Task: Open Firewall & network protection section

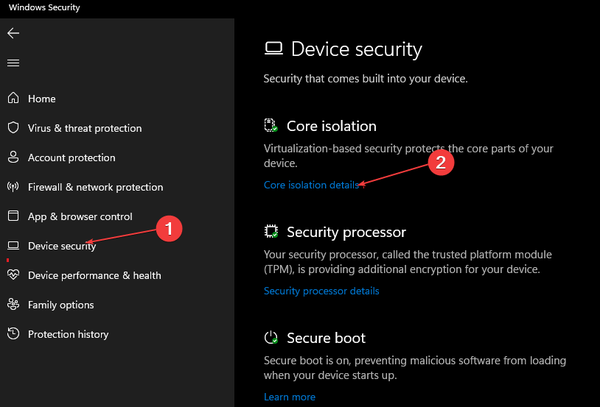Action: coord(95,187)
